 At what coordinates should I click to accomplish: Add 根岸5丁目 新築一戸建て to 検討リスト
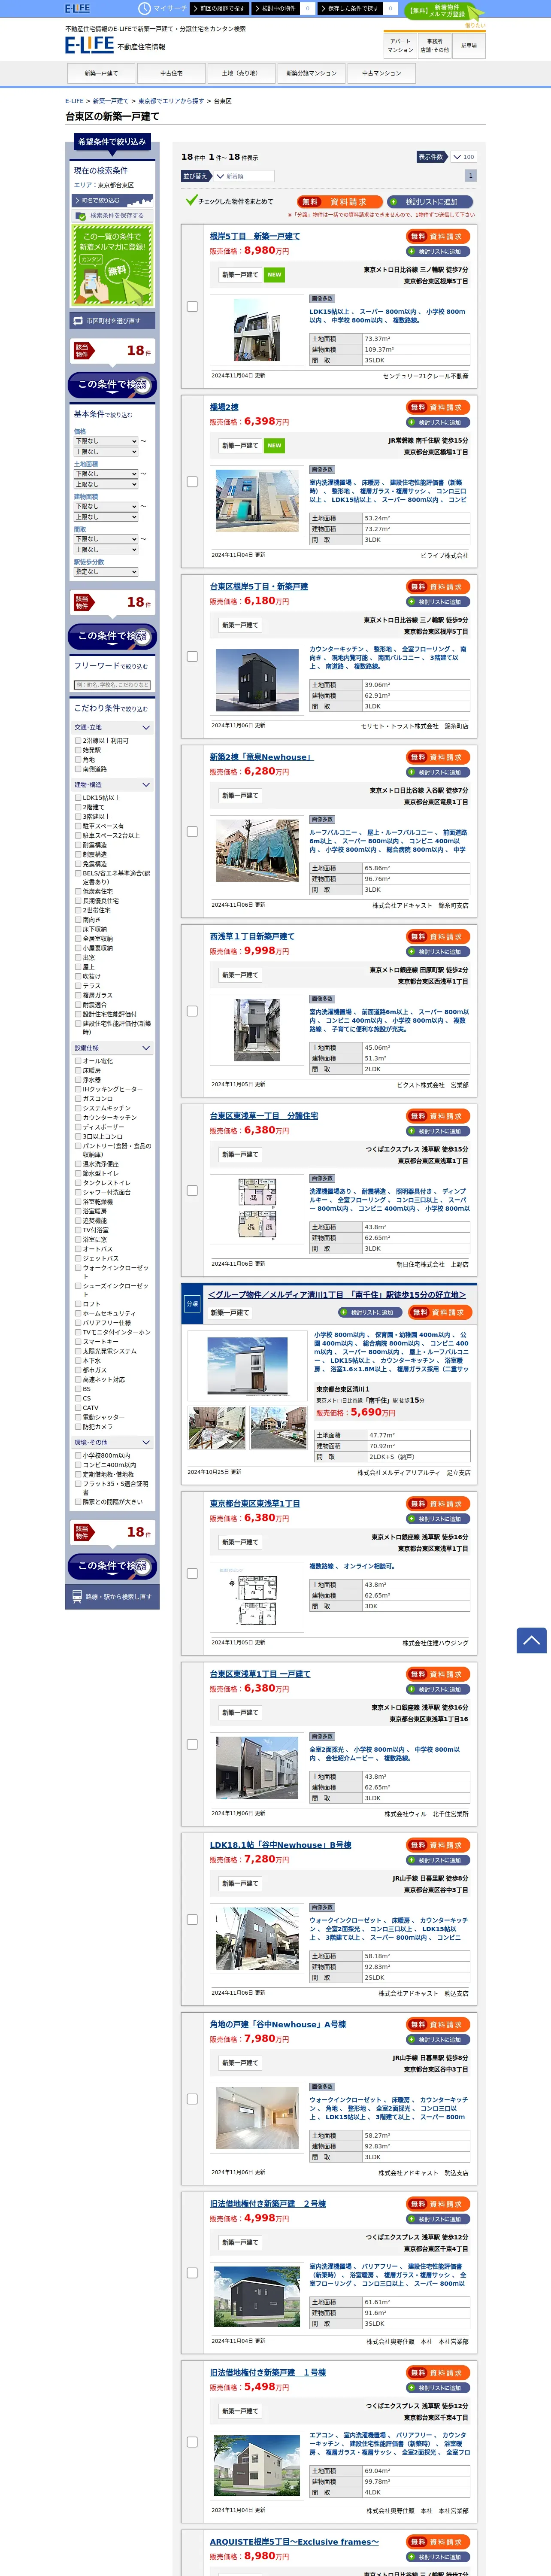tap(439, 252)
